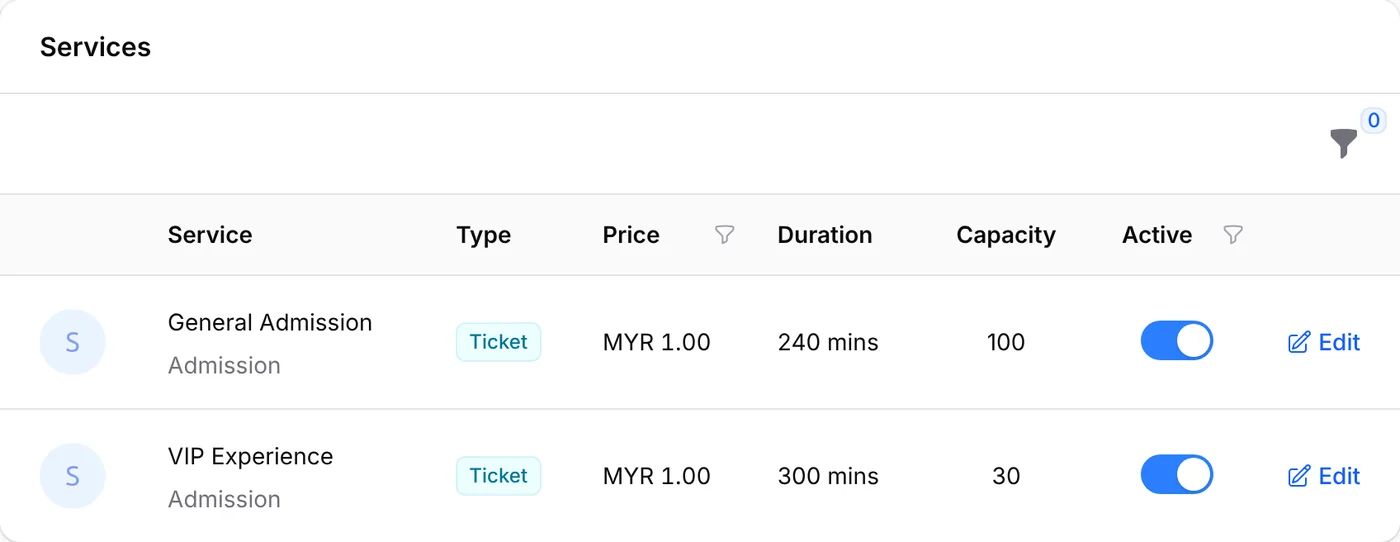Click the Service column header
The width and height of the screenshot is (1400, 542).
point(210,235)
